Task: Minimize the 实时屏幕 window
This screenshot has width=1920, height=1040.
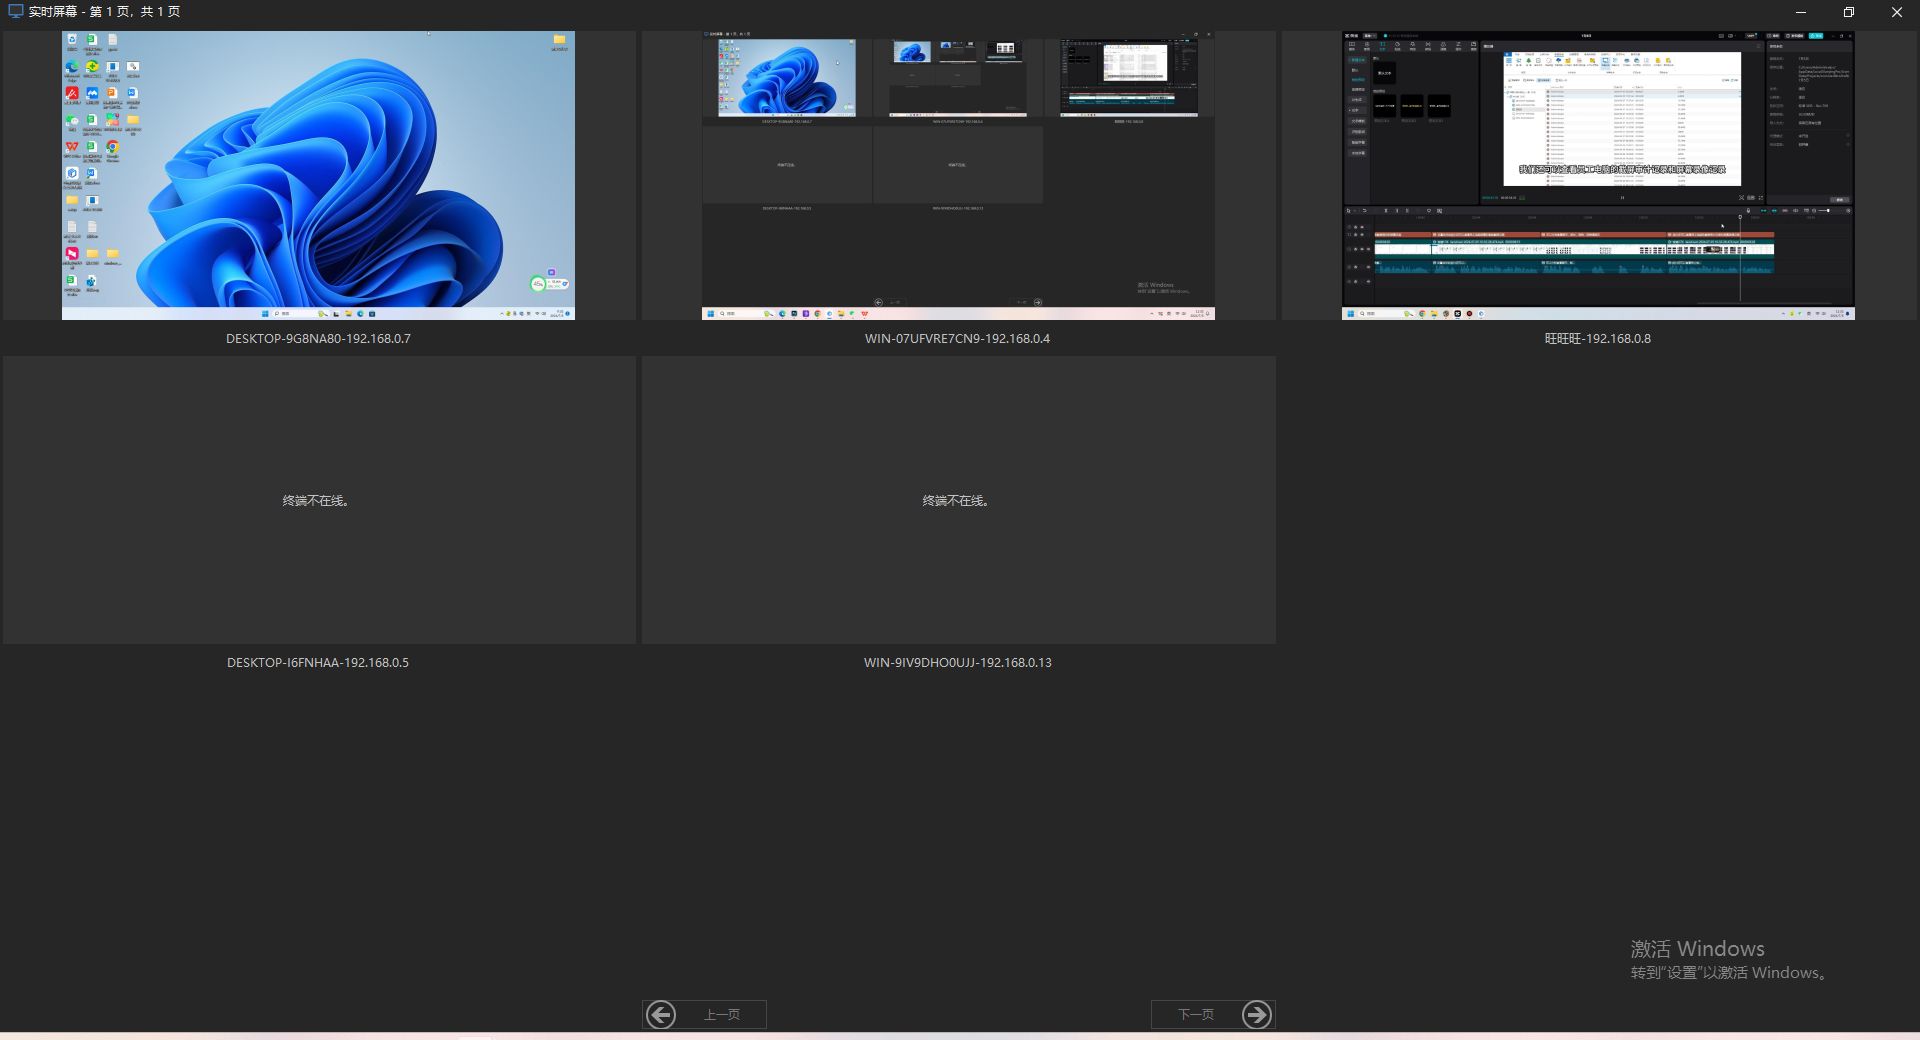Action: click(1801, 12)
